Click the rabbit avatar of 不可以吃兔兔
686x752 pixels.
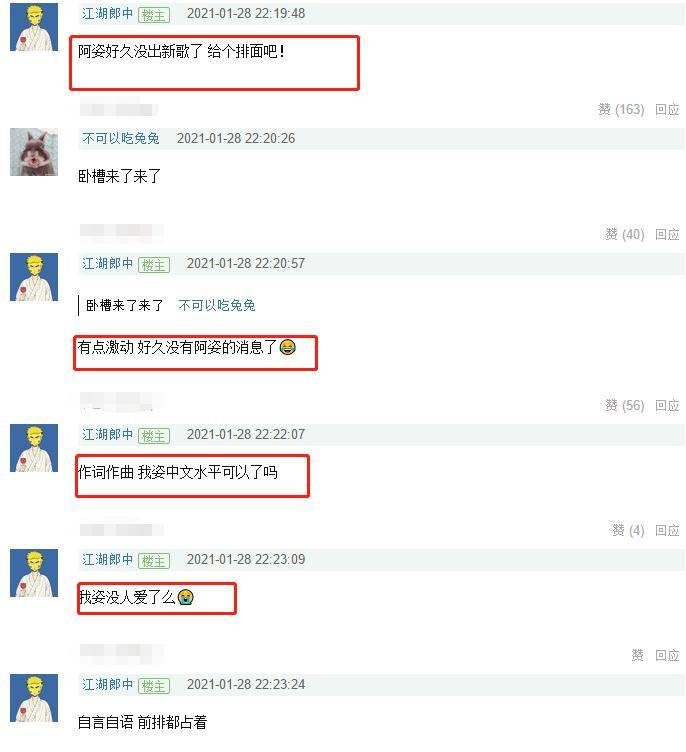coord(34,152)
